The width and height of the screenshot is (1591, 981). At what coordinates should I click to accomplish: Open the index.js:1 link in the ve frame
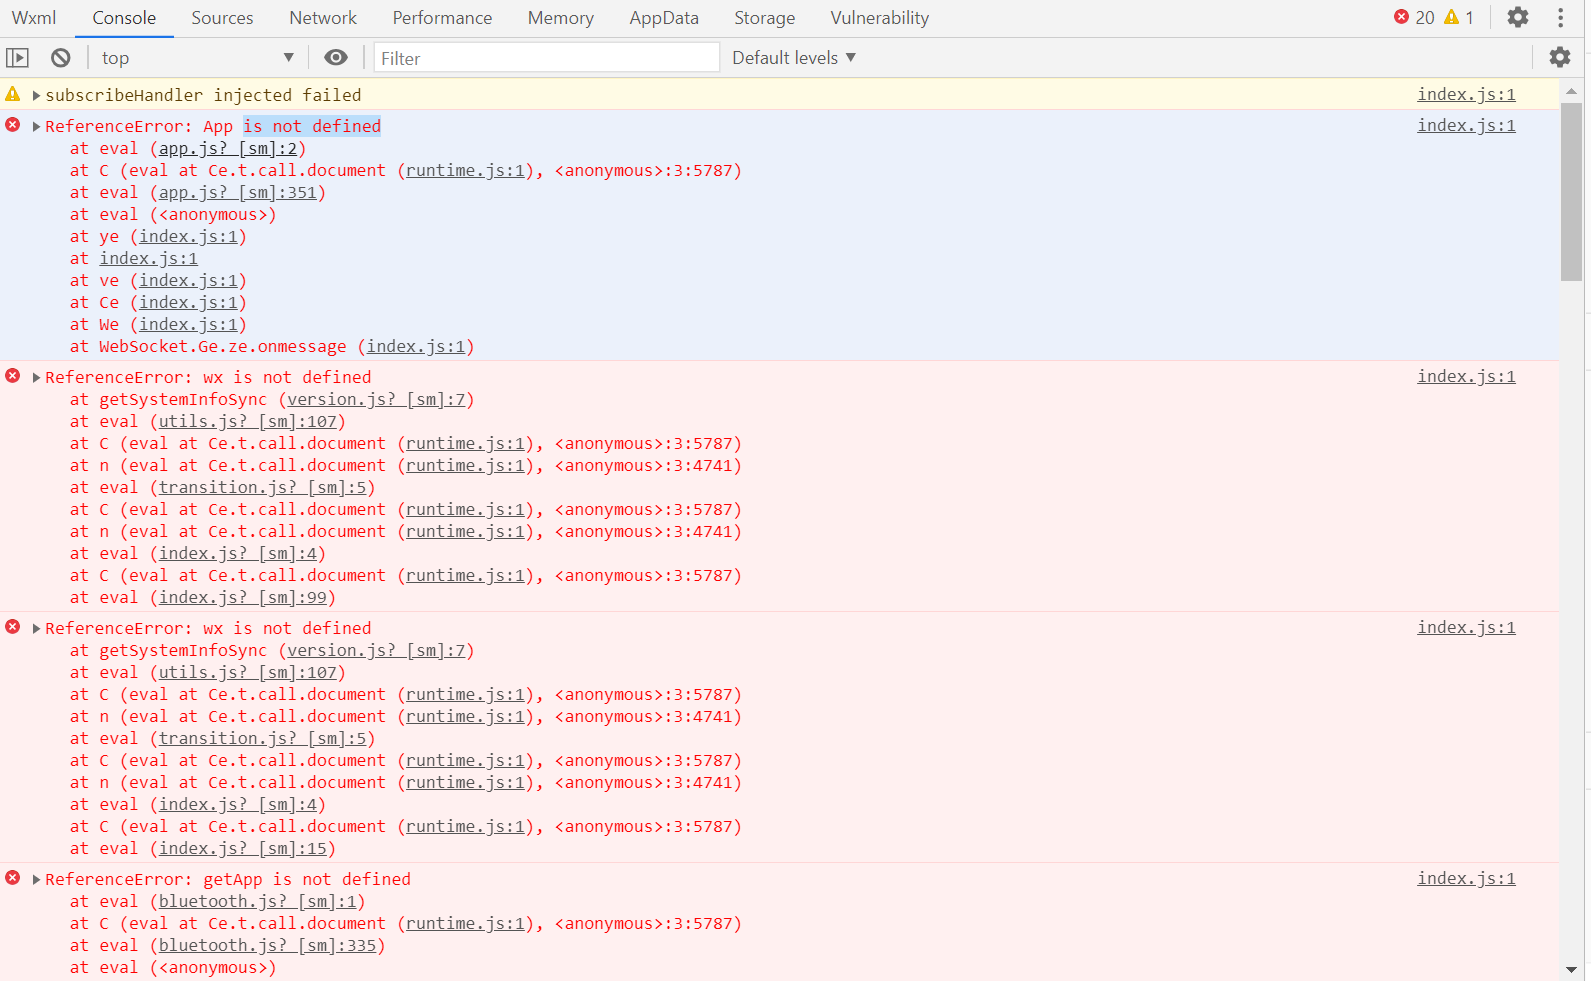[188, 280]
